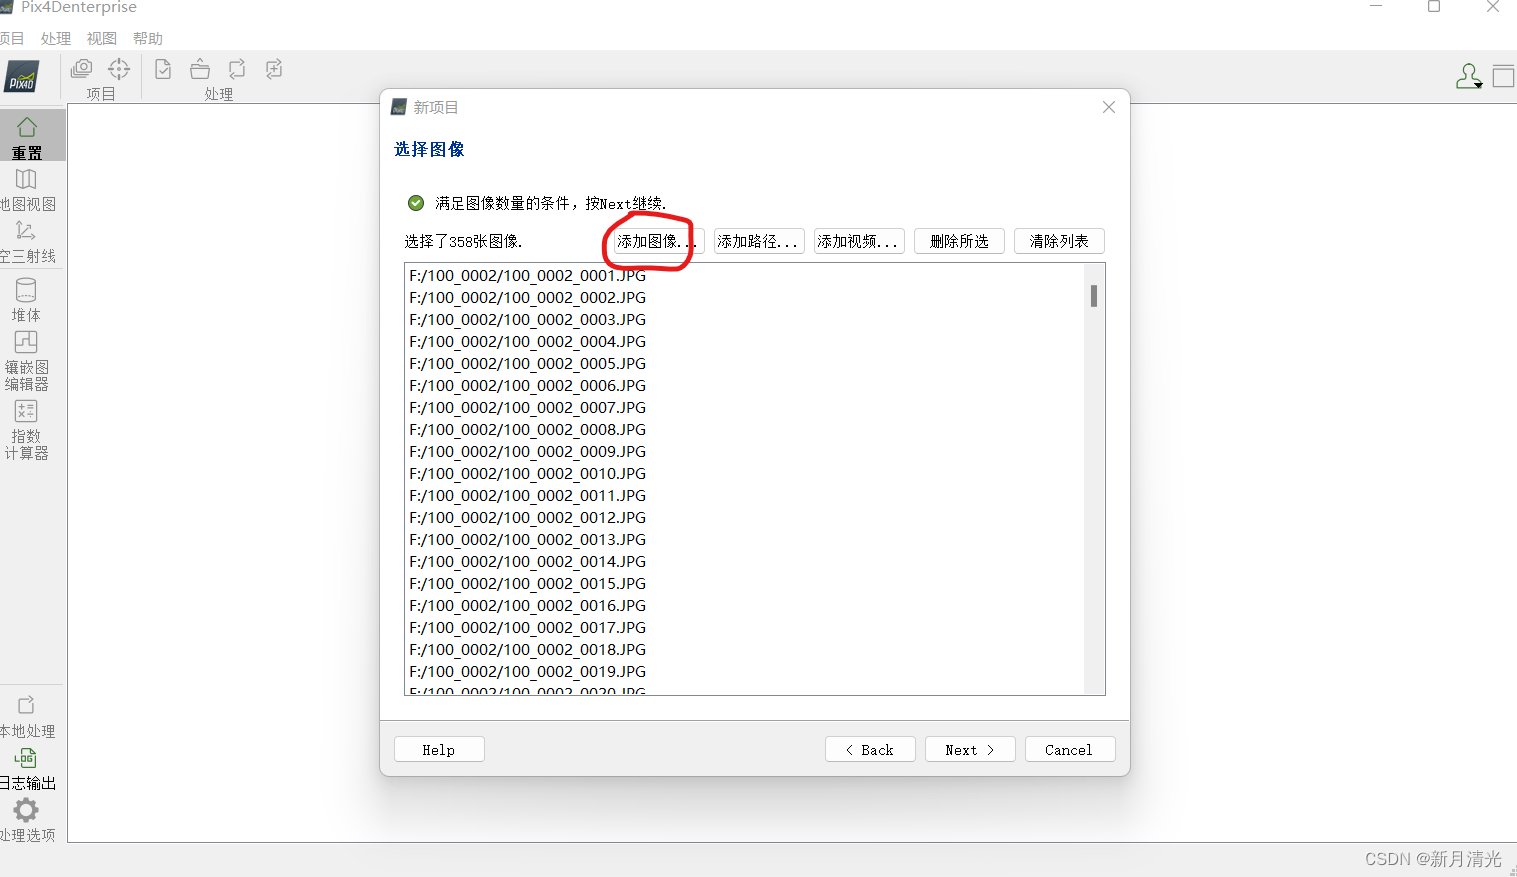Click the 删除所选 button
Image resolution: width=1517 pixels, height=877 pixels.
[x=959, y=241]
